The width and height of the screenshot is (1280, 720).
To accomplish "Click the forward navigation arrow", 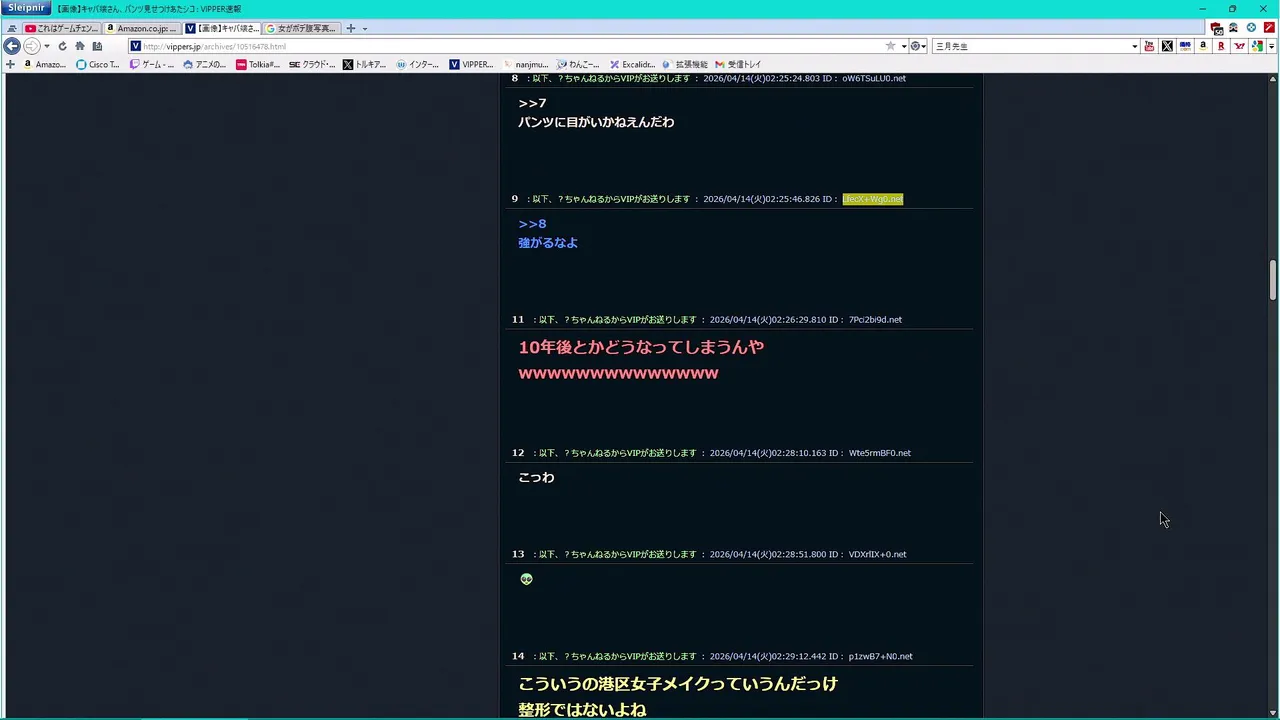I will pos(31,46).
